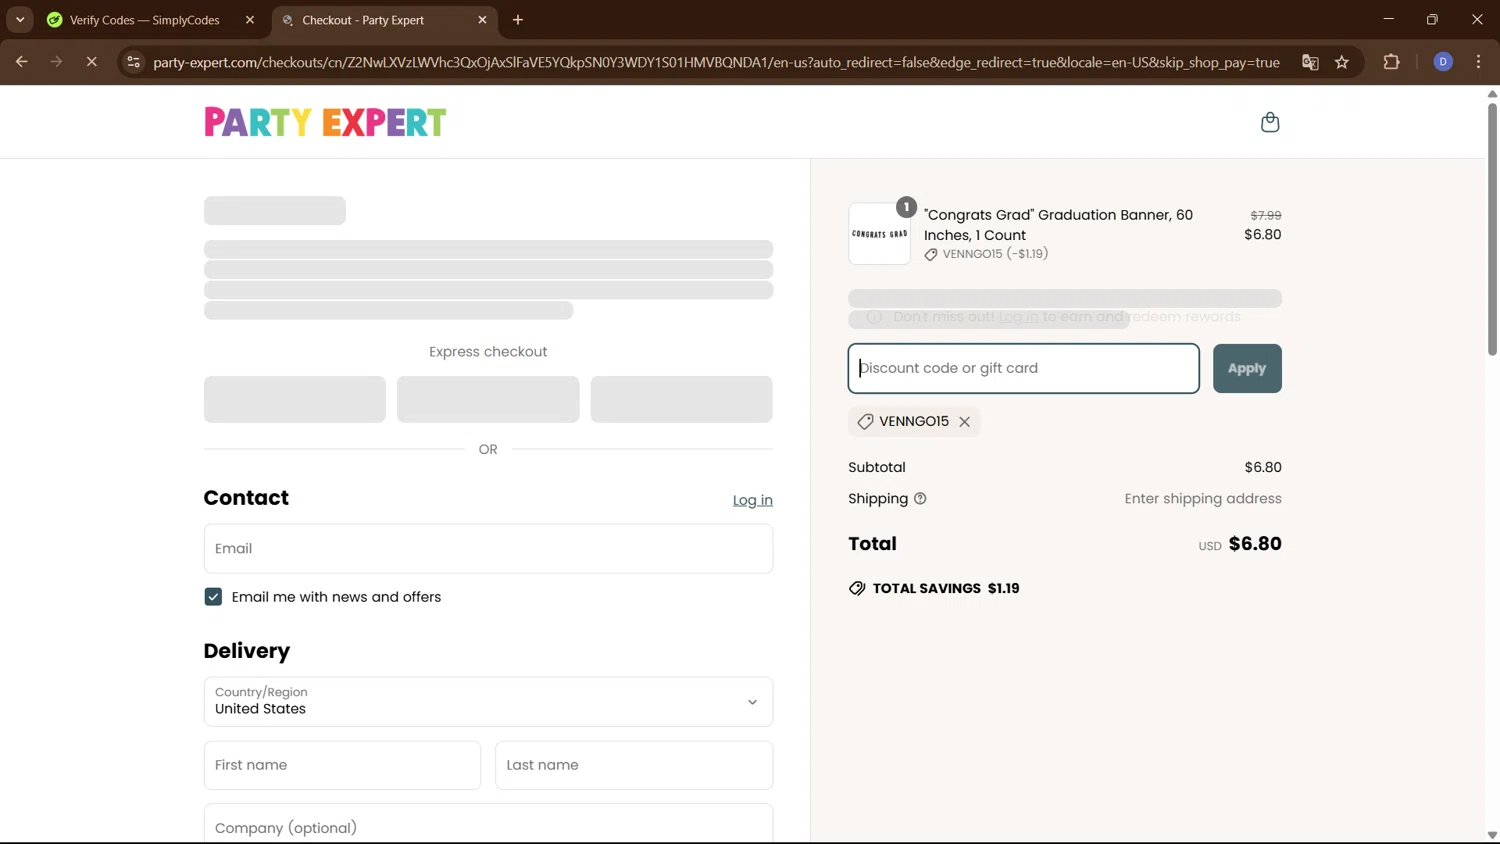Click the shipping info question mark icon
This screenshot has width=1500, height=844.
(920, 499)
